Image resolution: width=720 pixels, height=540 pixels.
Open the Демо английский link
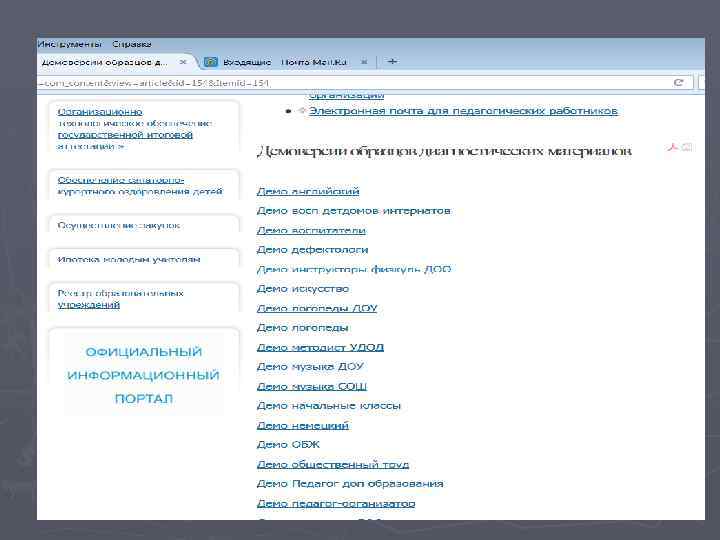308,191
